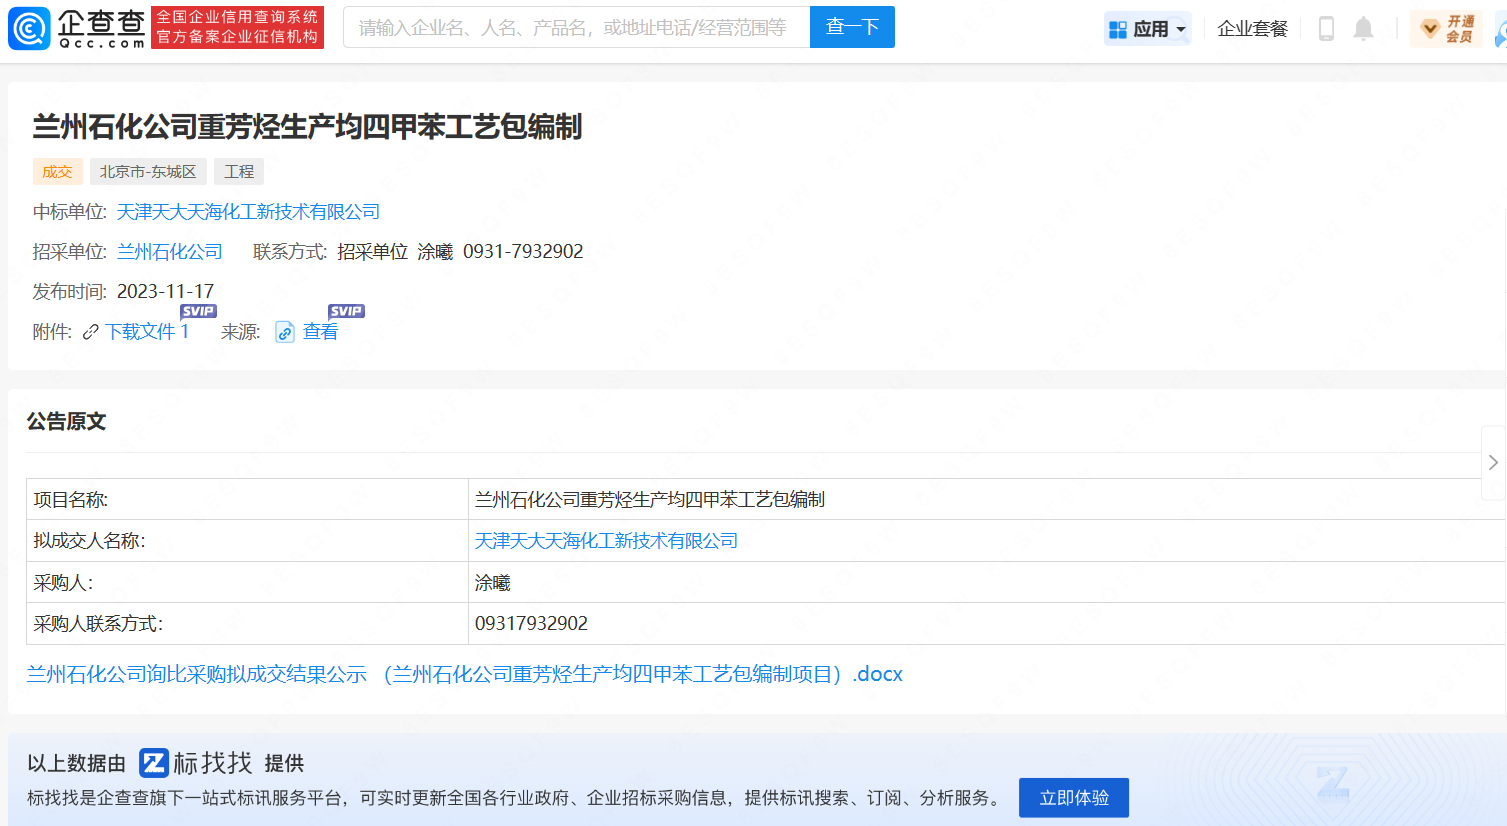Click the 应用 grid icon
Viewport: 1507px width, 826px height.
[1118, 30]
